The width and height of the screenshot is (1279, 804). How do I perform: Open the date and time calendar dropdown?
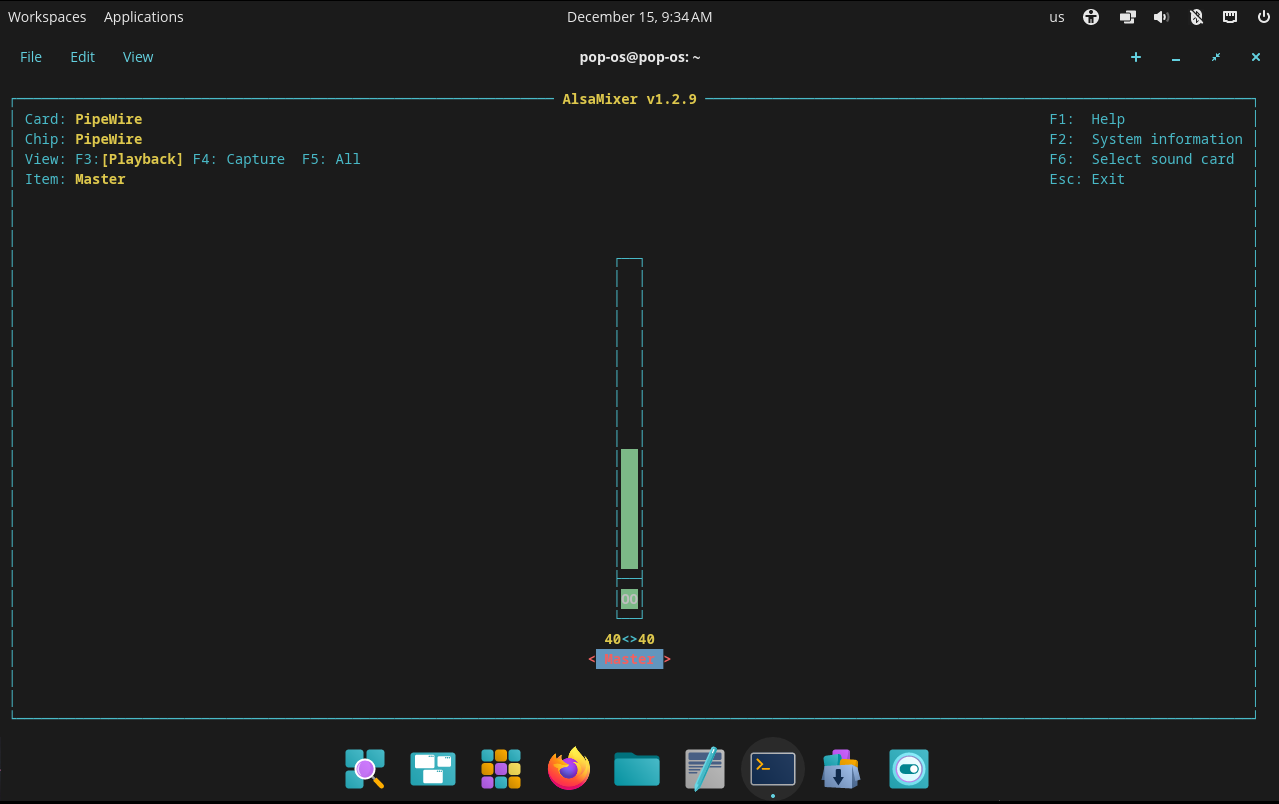point(639,17)
